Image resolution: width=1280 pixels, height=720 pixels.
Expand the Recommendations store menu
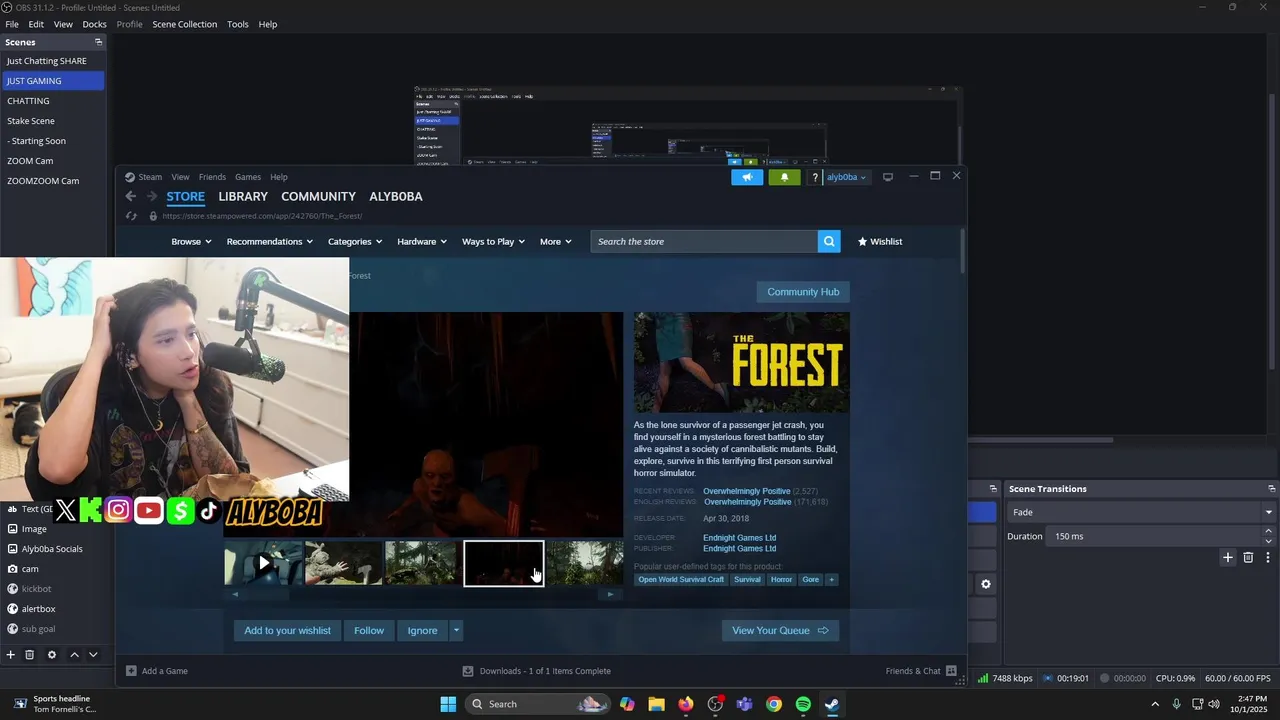[x=269, y=241]
